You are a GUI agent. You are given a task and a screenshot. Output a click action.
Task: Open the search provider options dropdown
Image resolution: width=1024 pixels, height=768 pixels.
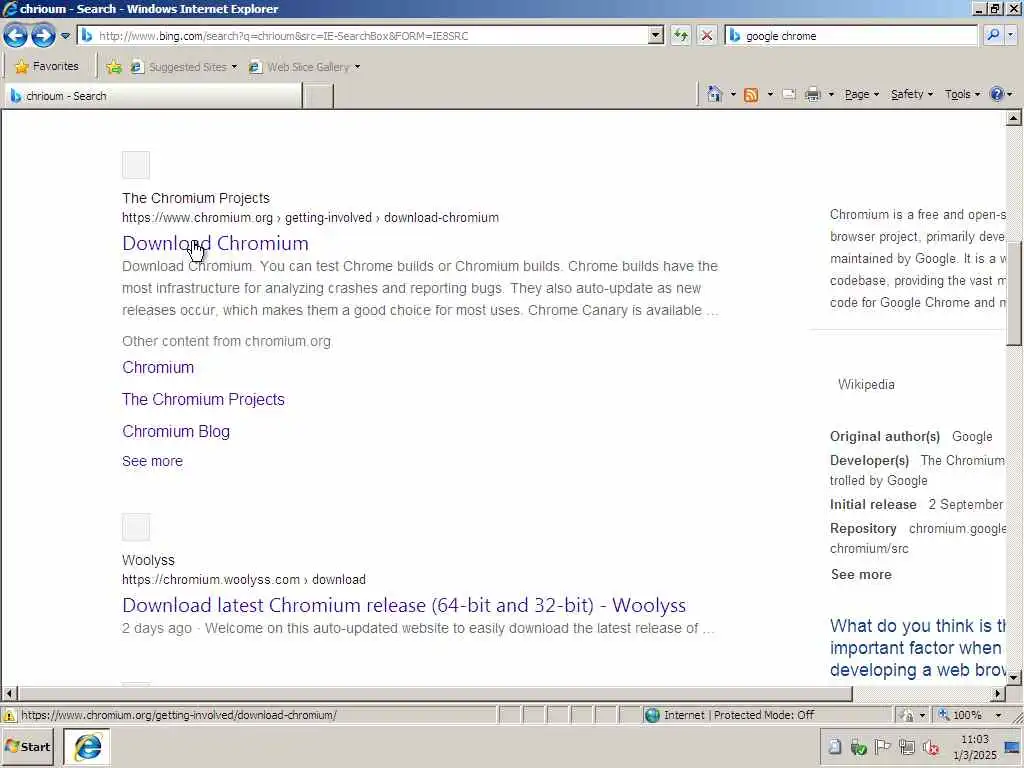pos(1011,35)
